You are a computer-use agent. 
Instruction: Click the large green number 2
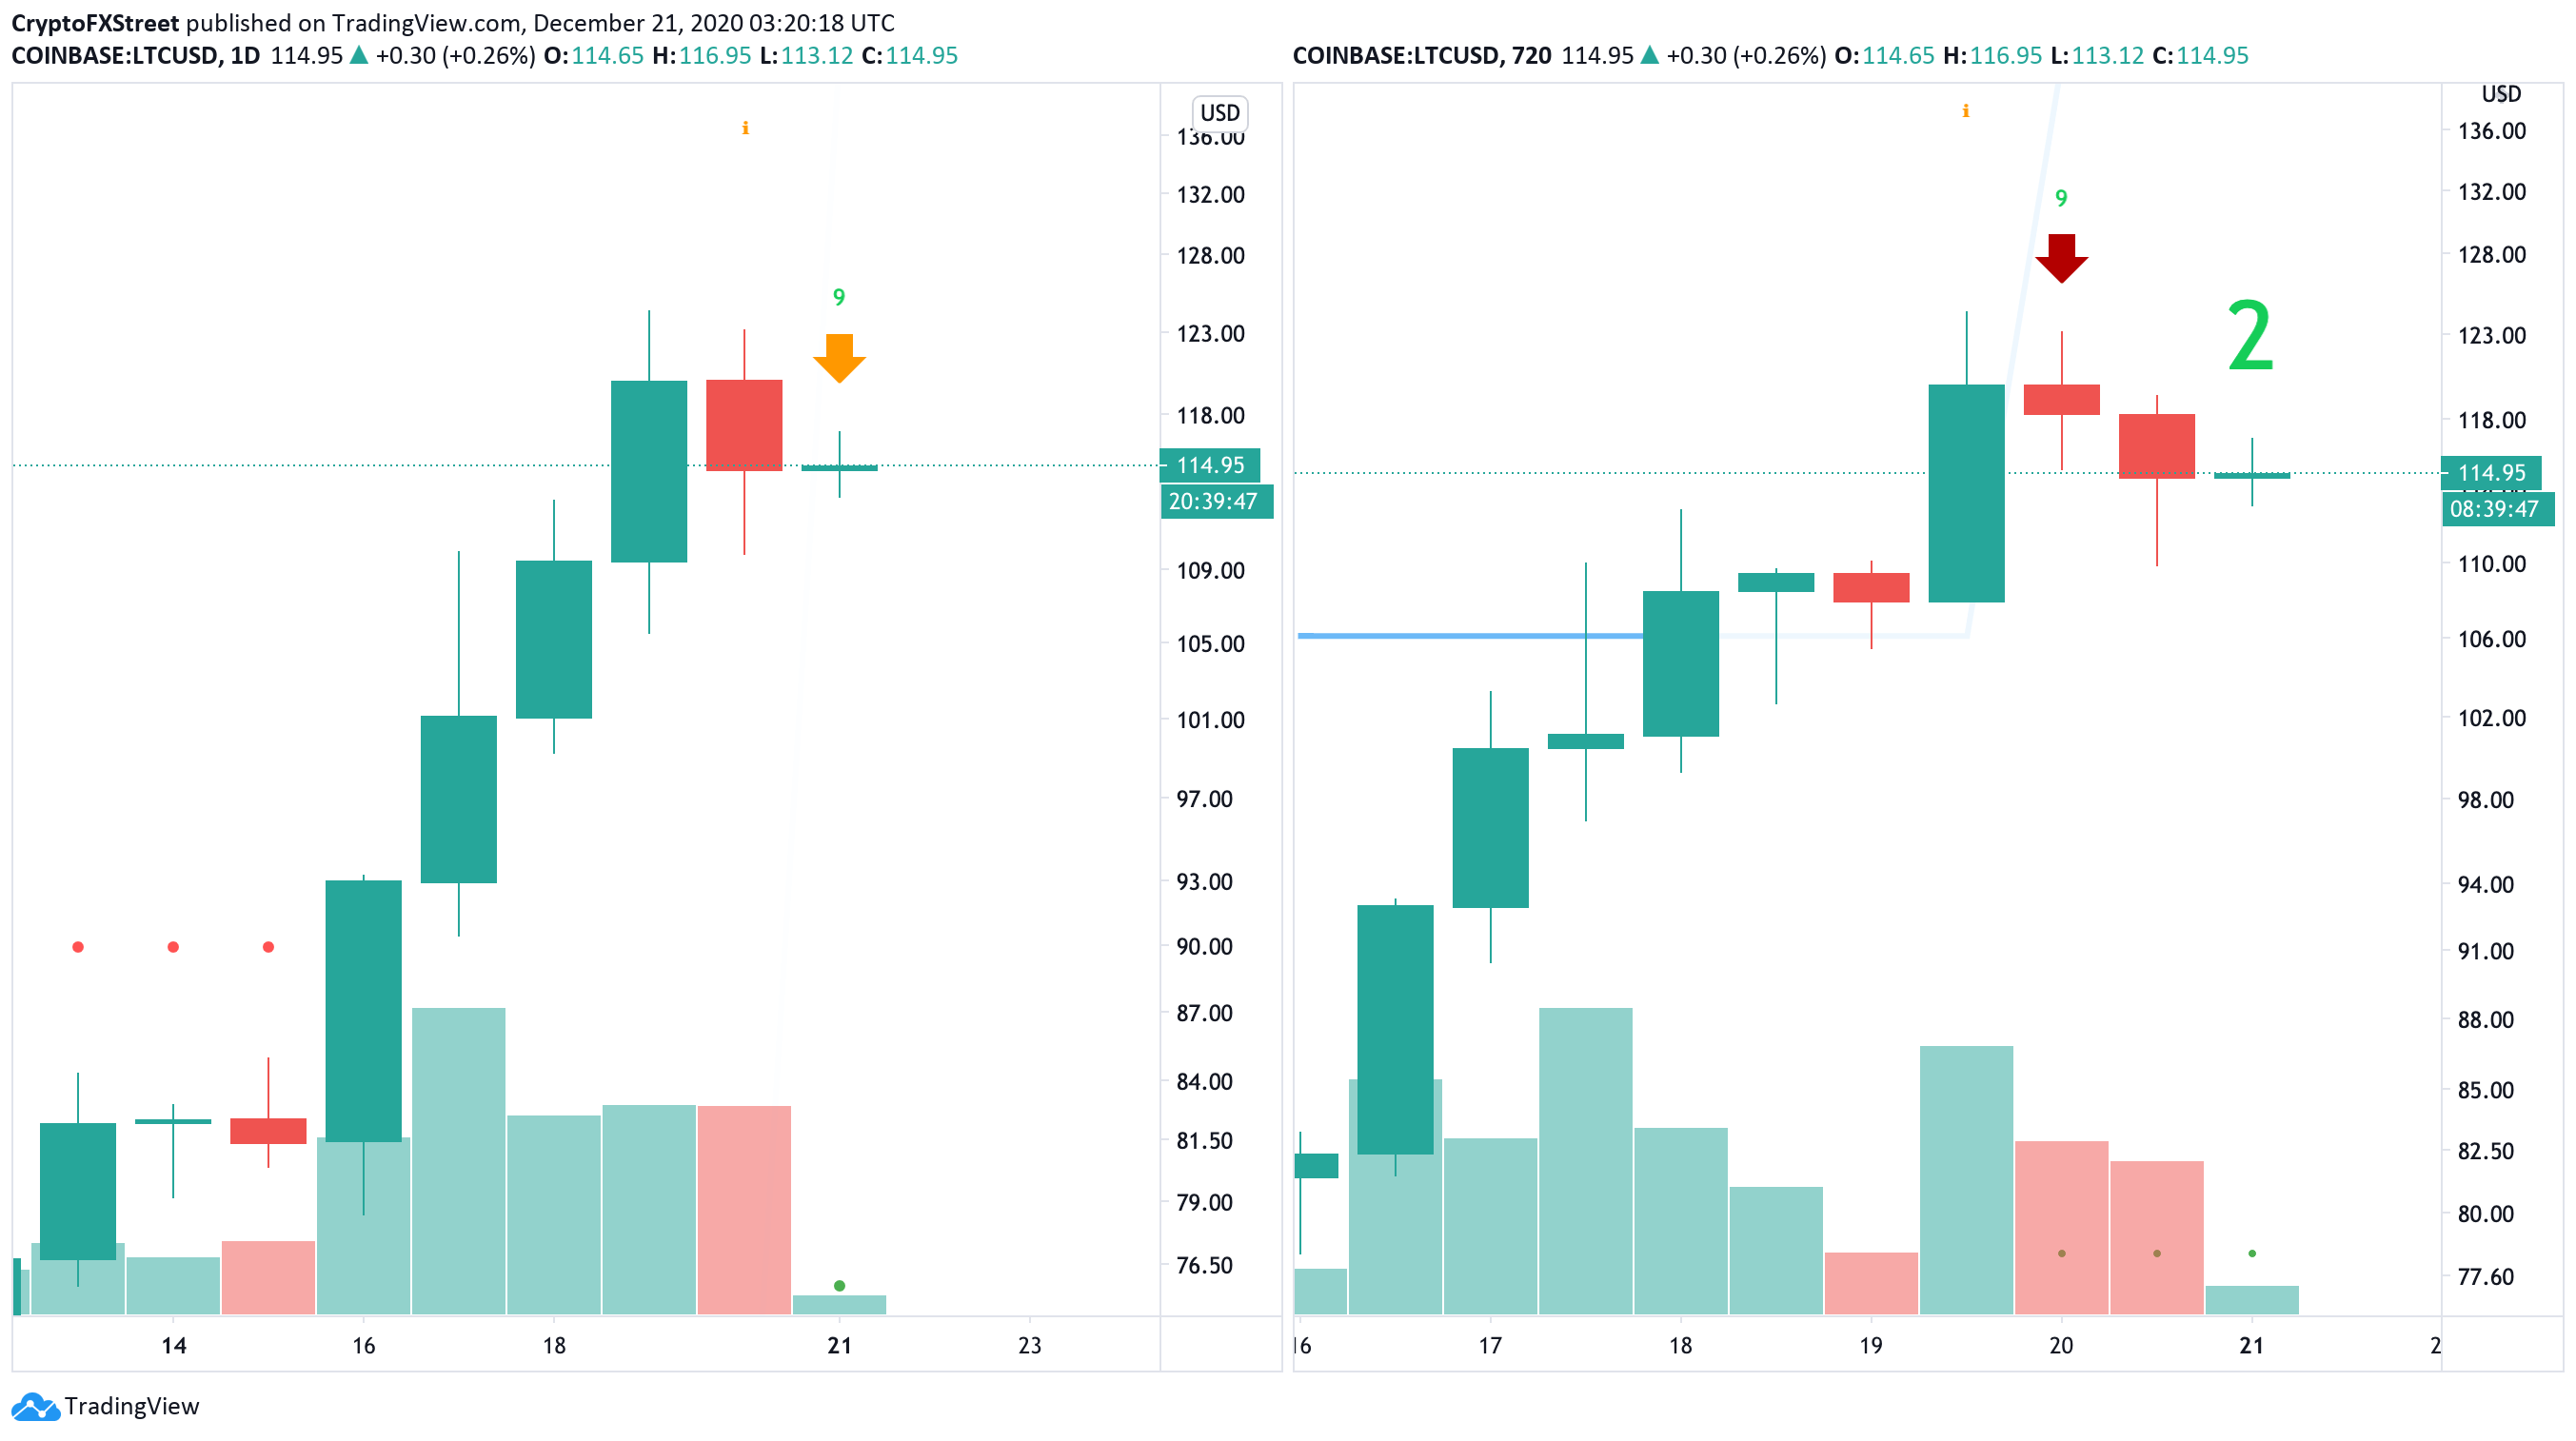pos(2250,336)
